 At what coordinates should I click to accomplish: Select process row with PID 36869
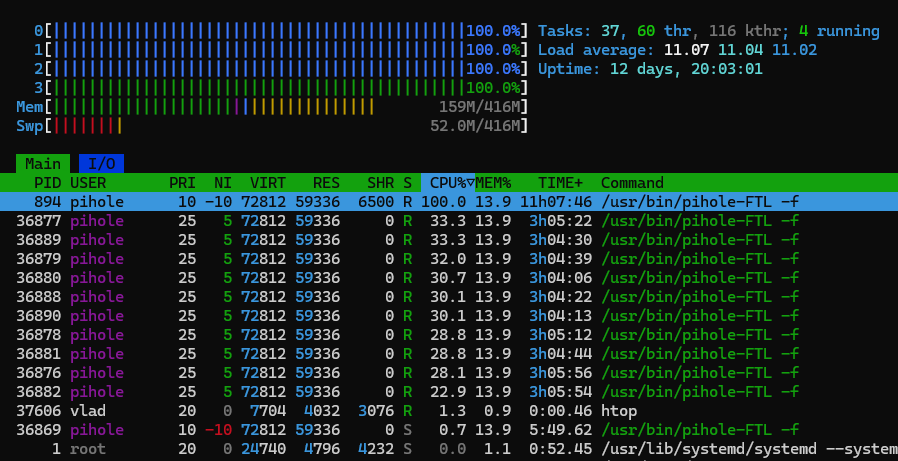(x=449, y=430)
